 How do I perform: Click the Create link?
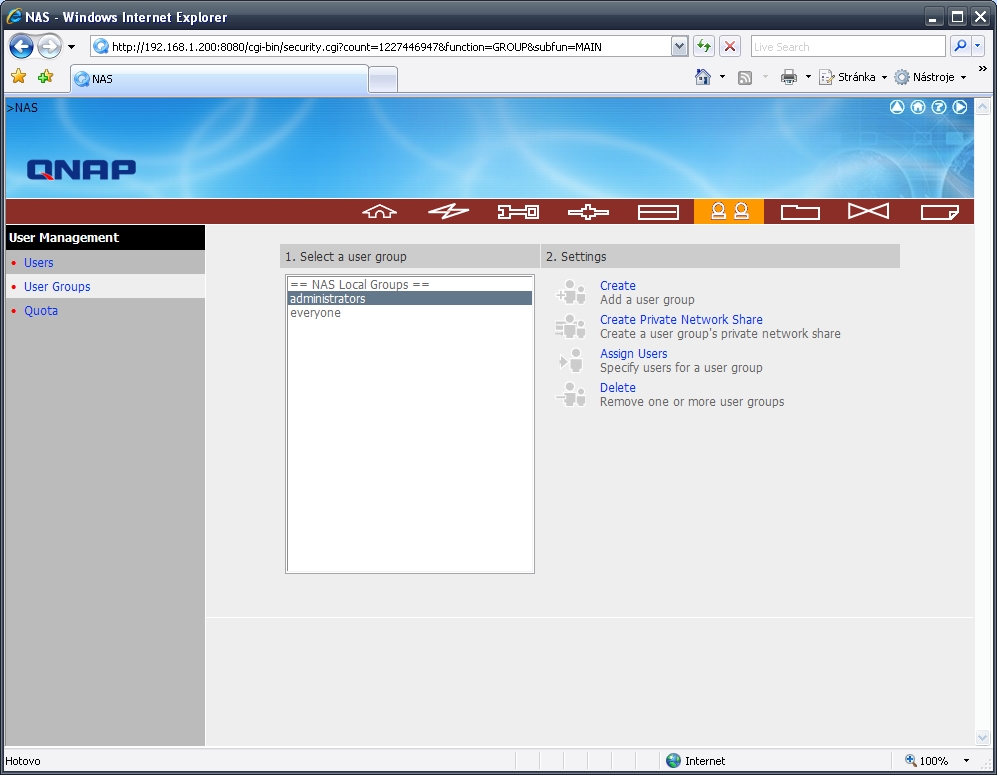(617, 285)
